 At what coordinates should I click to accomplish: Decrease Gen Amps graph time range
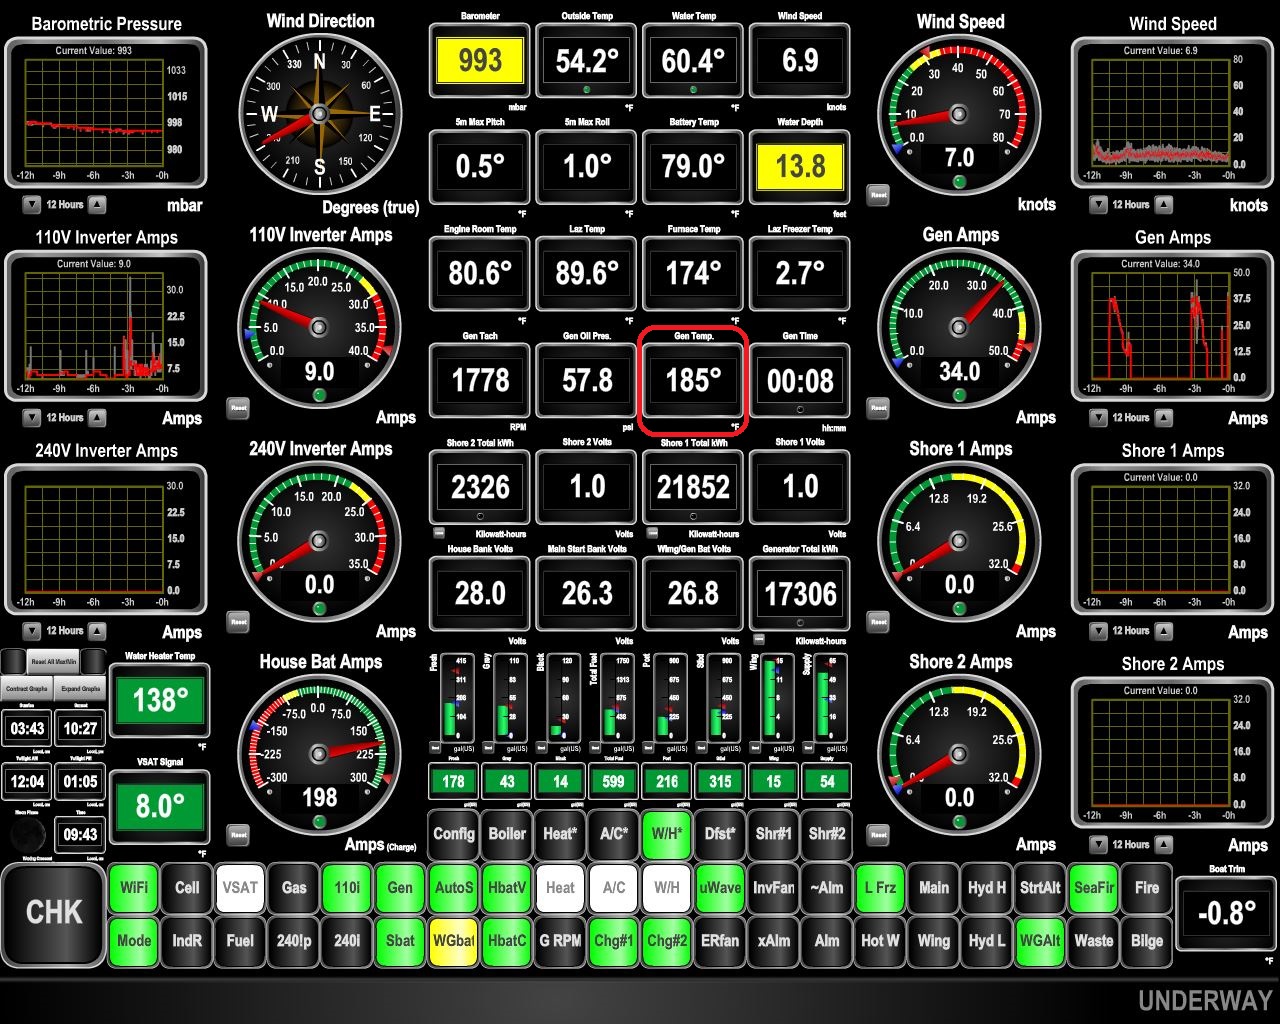(x=1098, y=417)
